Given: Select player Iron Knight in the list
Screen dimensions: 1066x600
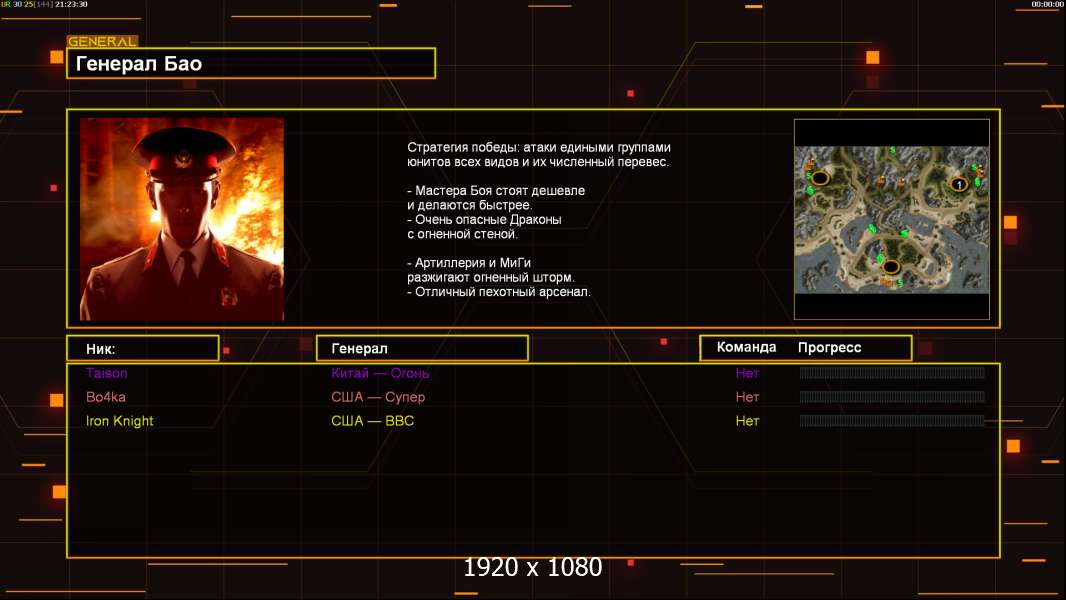Looking at the screenshot, I should (120, 421).
